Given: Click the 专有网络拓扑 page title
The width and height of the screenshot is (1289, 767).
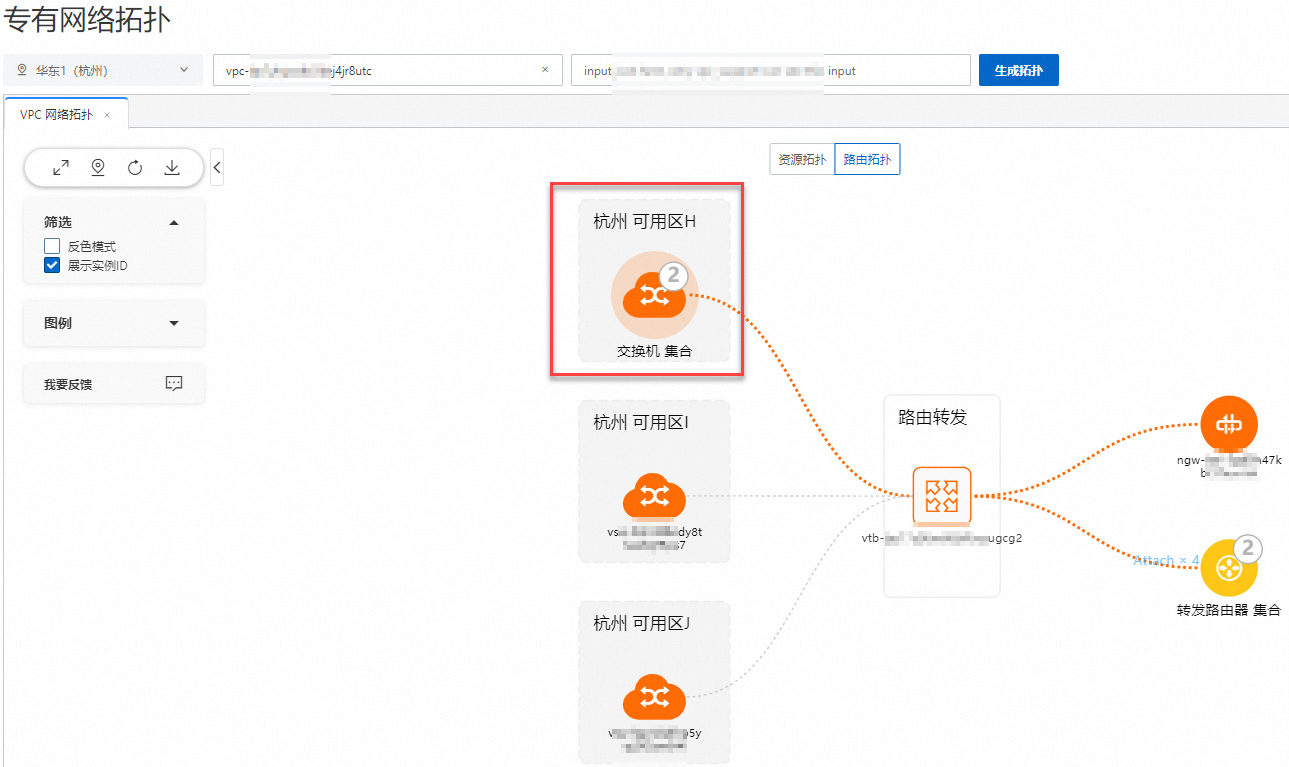Looking at the screenshot, I should tap(86, 18).
